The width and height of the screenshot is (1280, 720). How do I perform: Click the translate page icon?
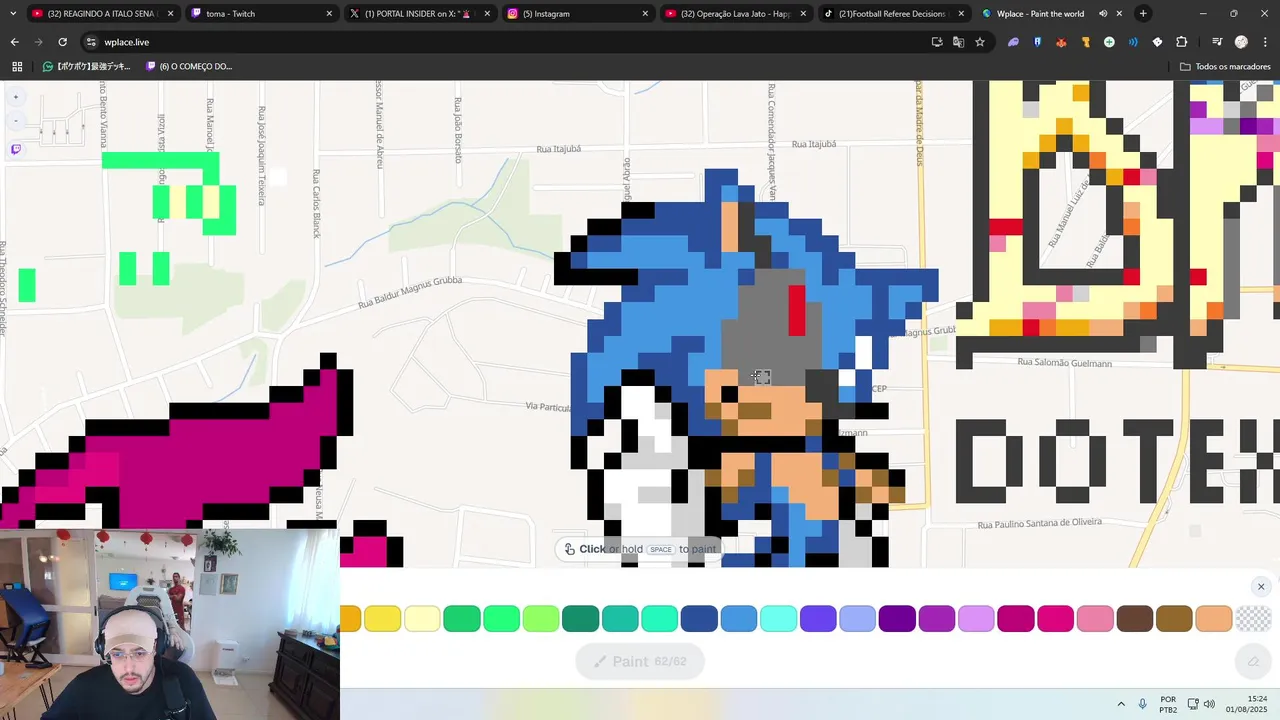958,42
